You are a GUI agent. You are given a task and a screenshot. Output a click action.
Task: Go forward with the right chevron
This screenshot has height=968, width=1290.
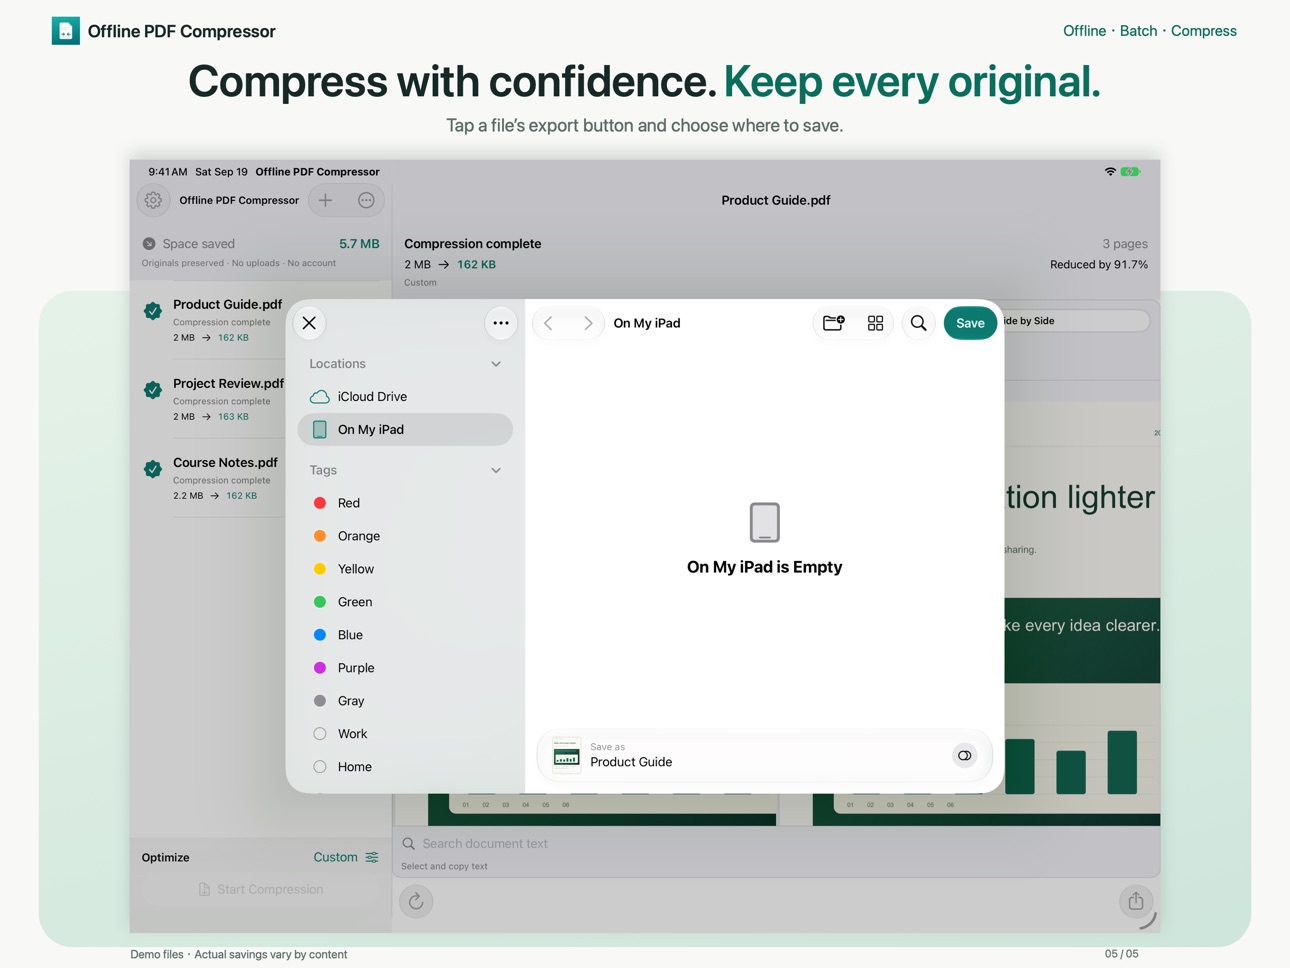click(x=588, y=323)
